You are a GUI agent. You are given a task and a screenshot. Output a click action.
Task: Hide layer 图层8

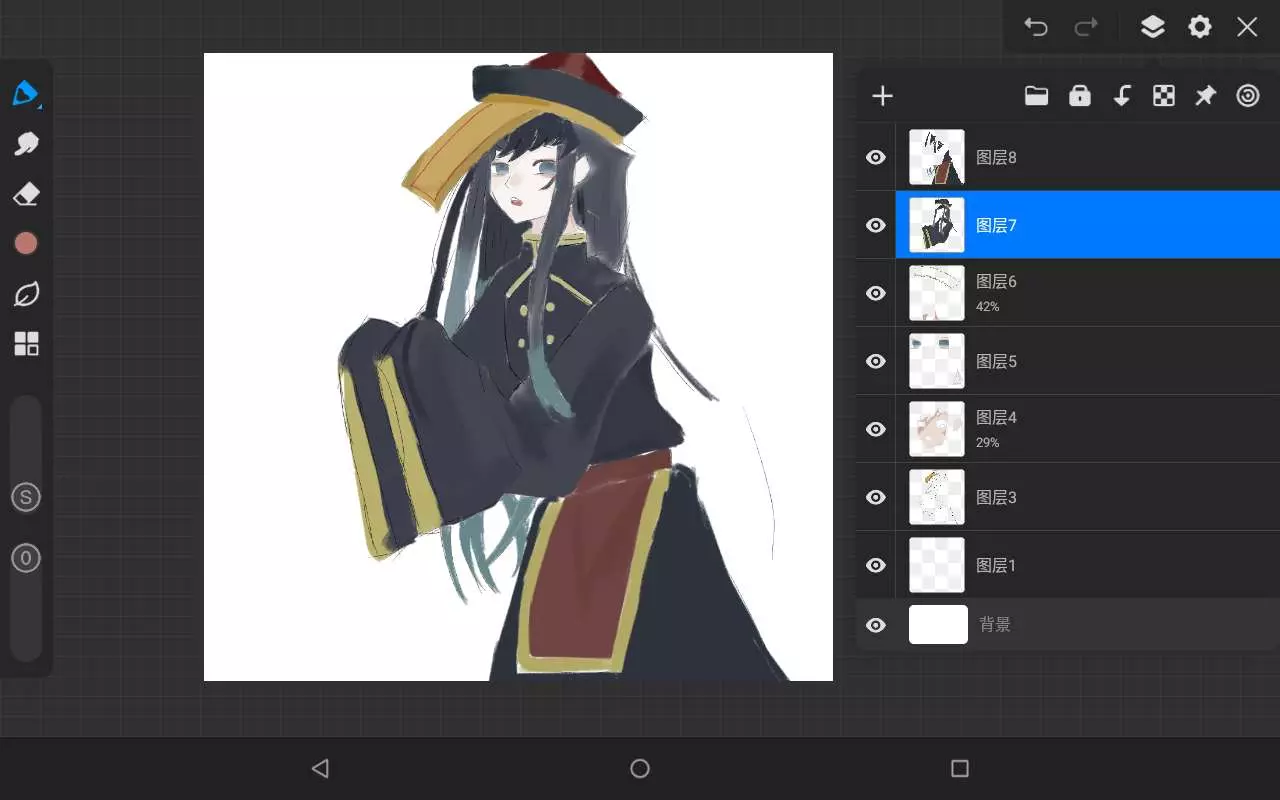click(x=876, y=157)
